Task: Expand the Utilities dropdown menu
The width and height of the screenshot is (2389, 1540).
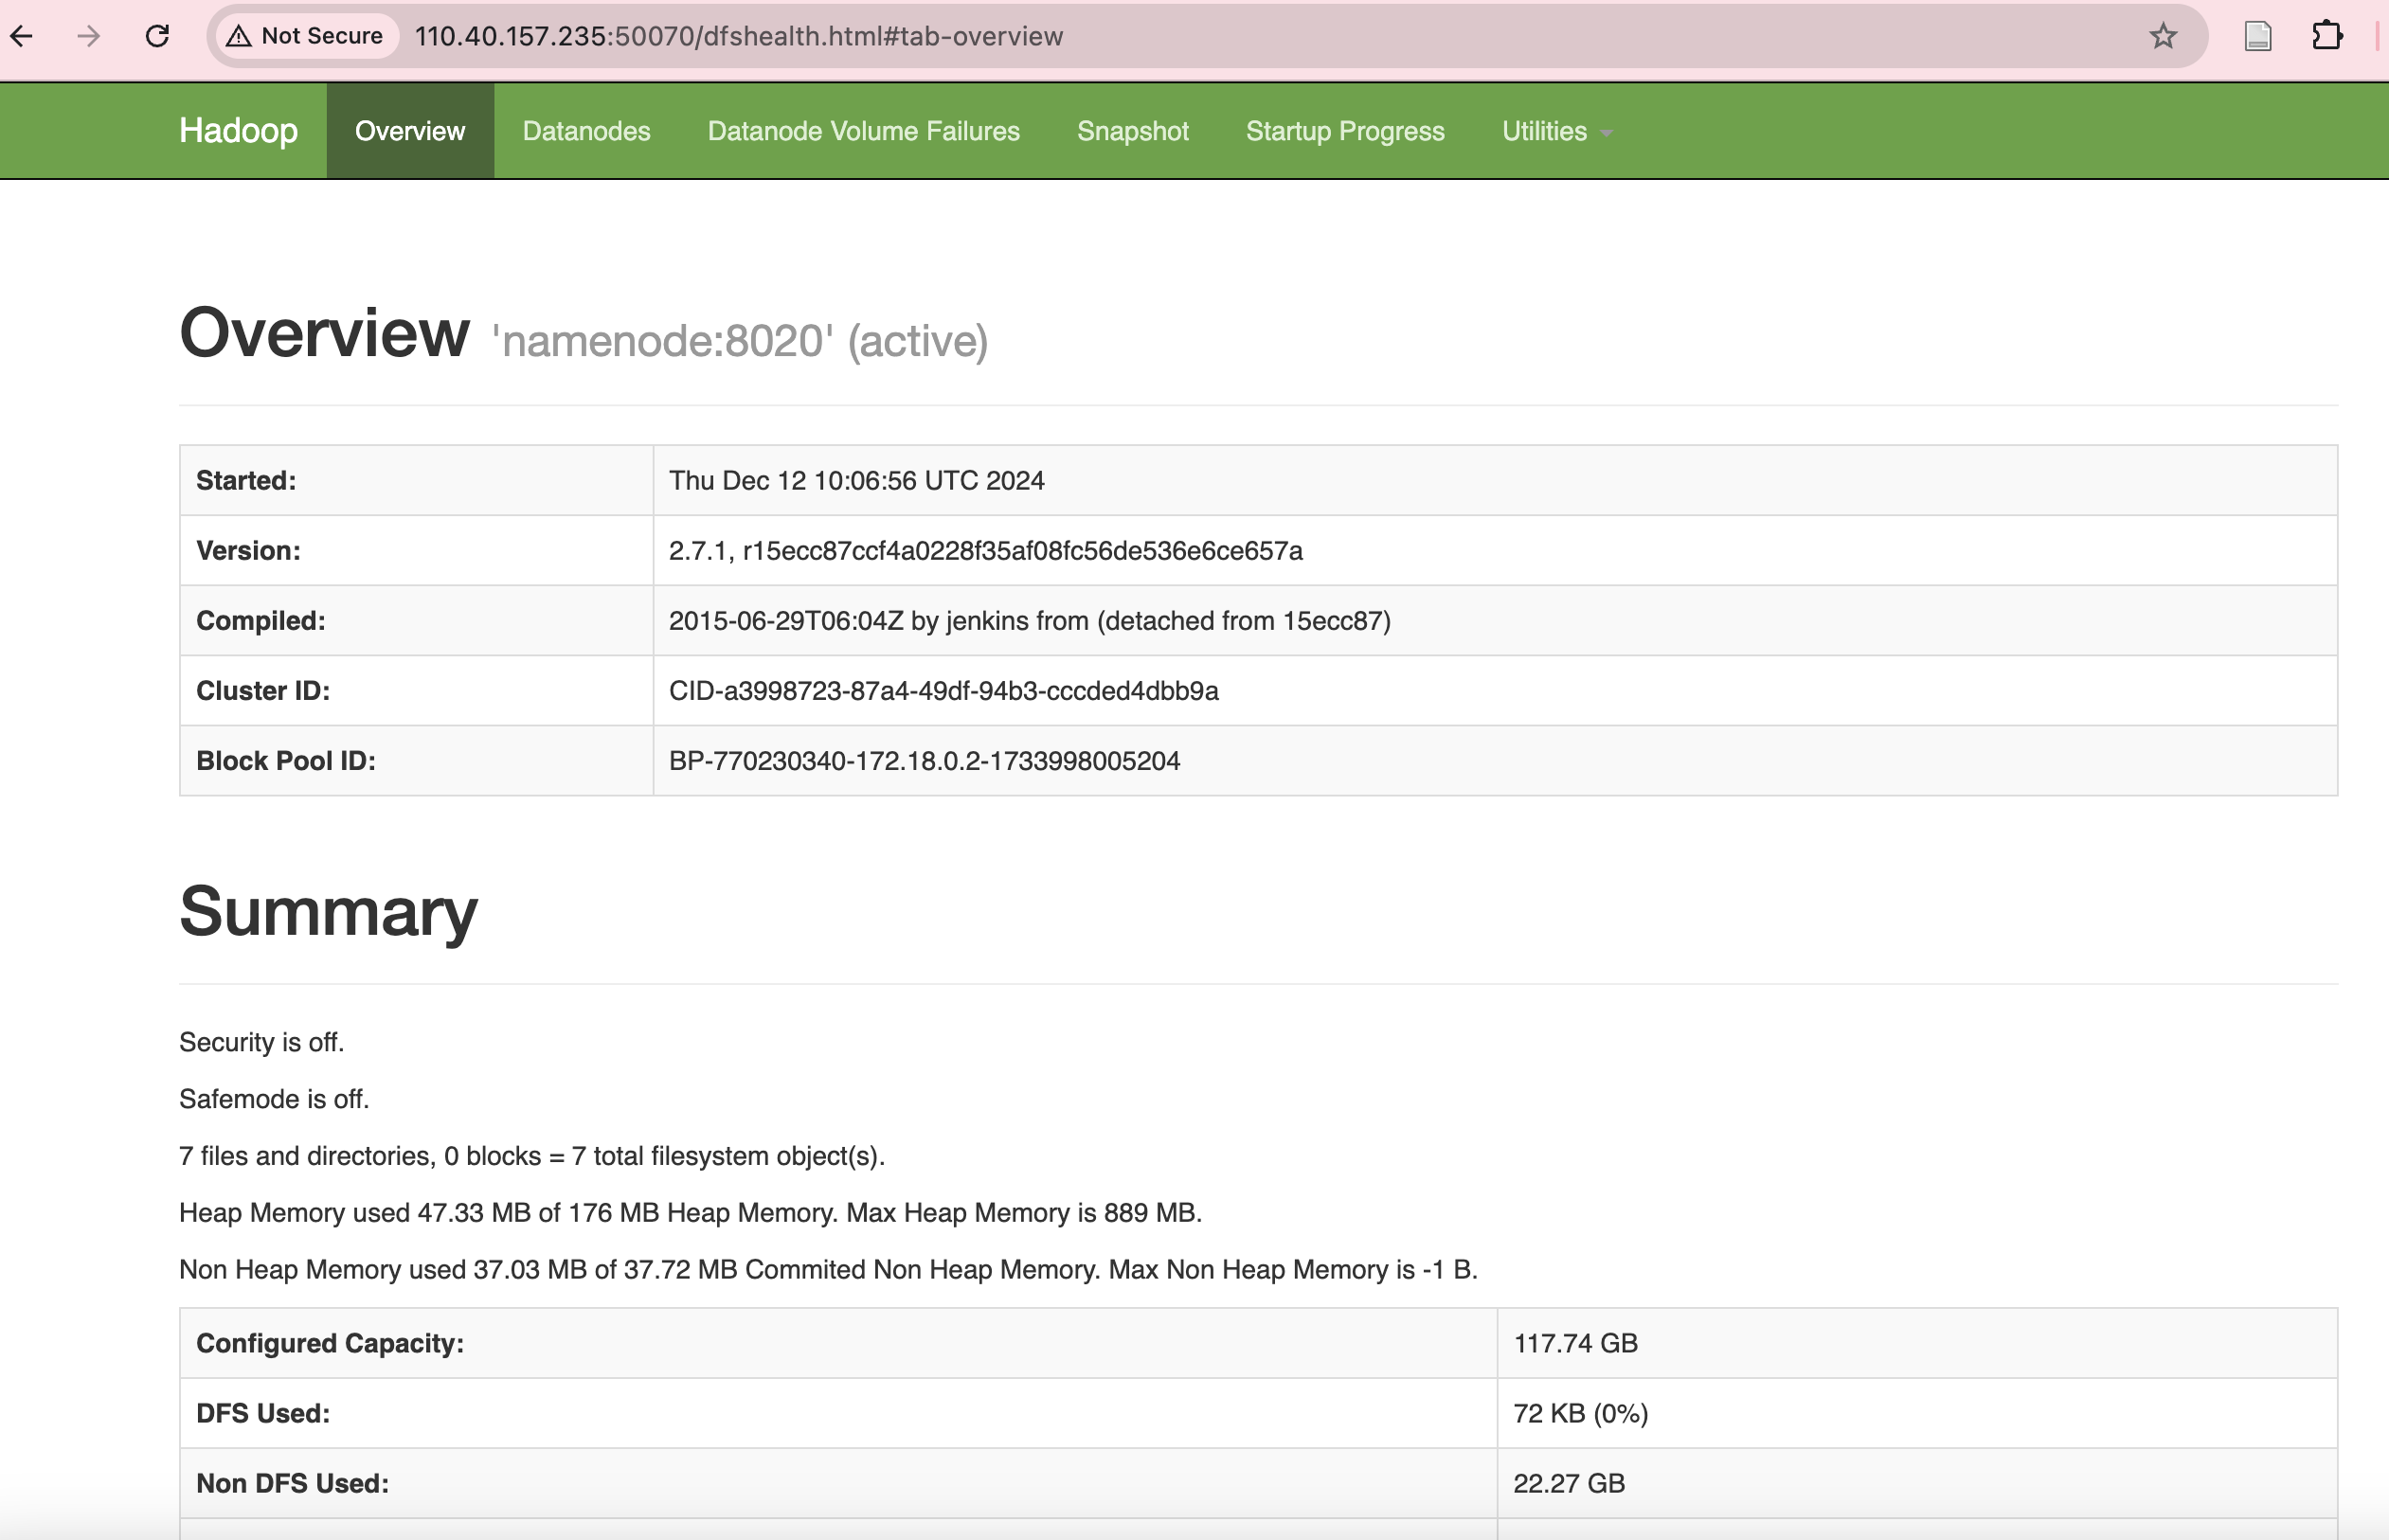Action: (x=1556, y=131)
